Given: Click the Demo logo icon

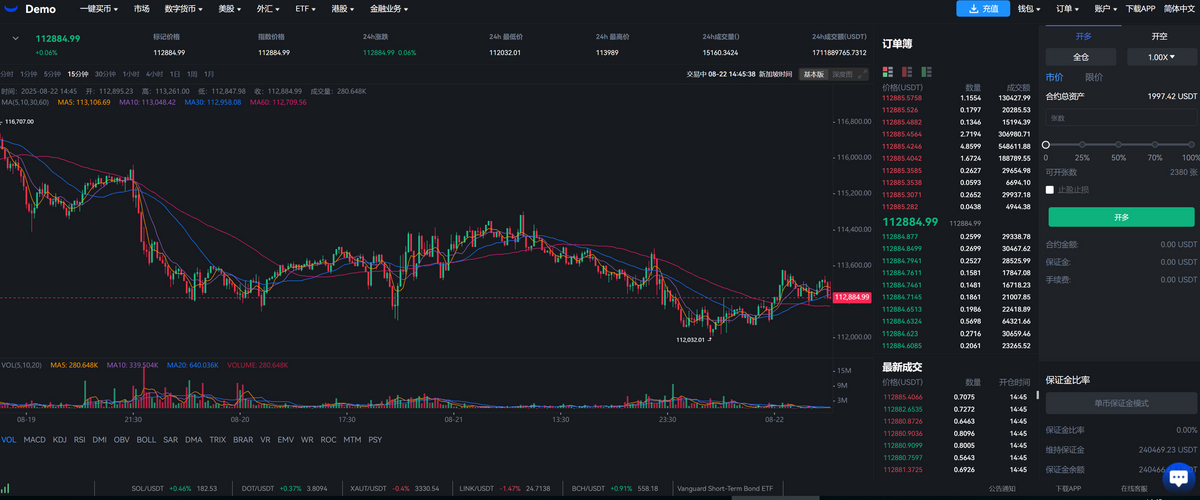Looking at the screenshot, I should coord(11,8).
